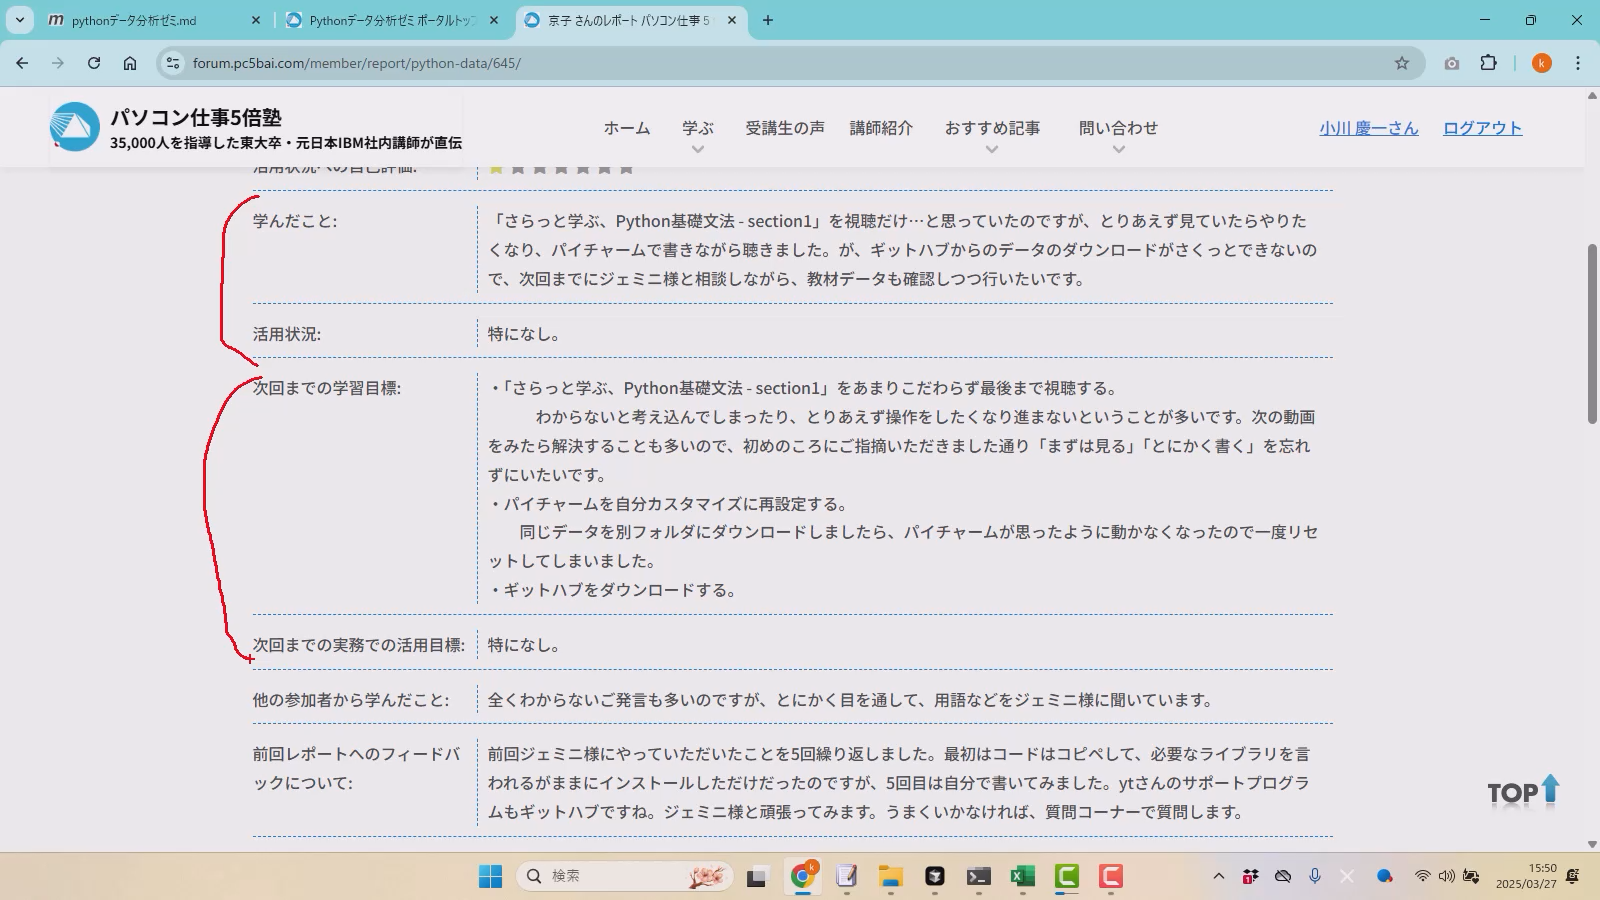Reload the current page
Image resolution: width=1600 pixels, height=900 pixels.
pos(94,63)
